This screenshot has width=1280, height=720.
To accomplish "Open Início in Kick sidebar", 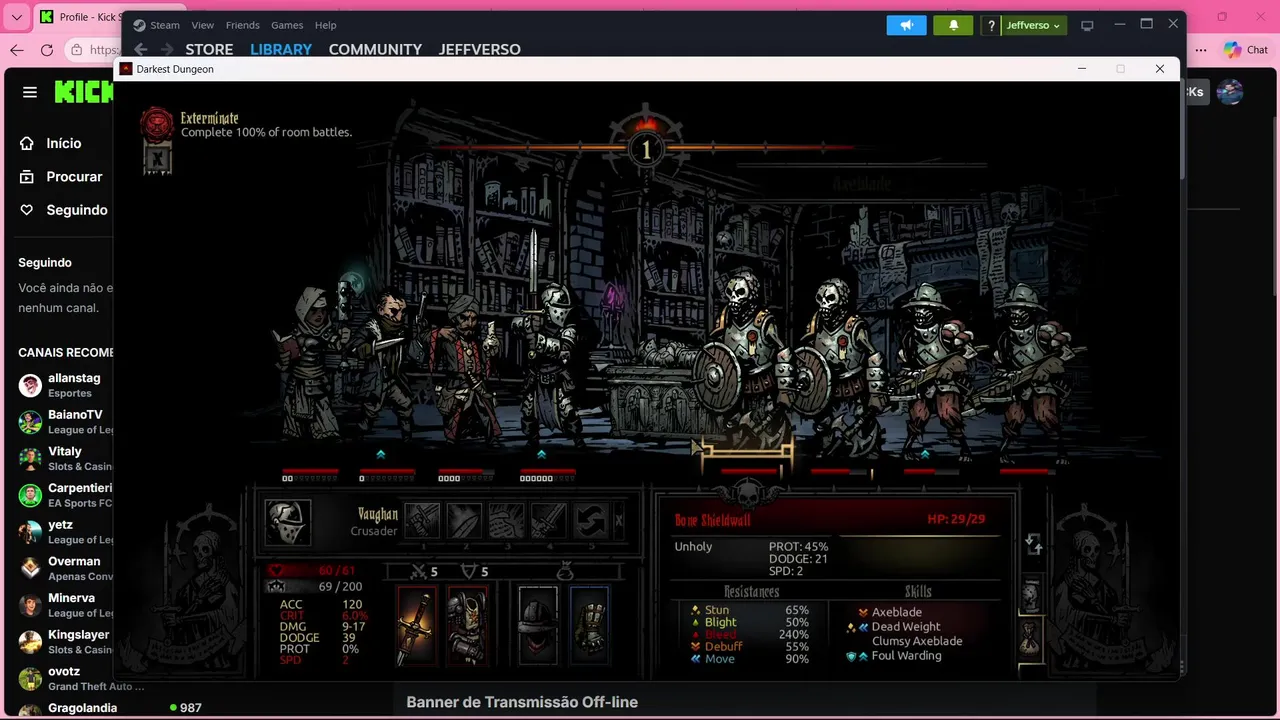I will point(51,143).
